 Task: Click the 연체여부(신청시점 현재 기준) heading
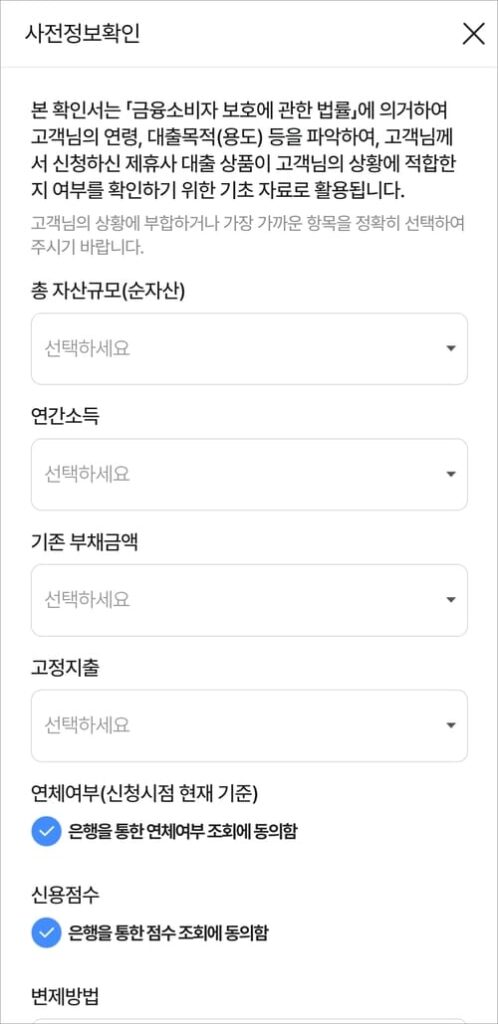(x=145, y=793)
